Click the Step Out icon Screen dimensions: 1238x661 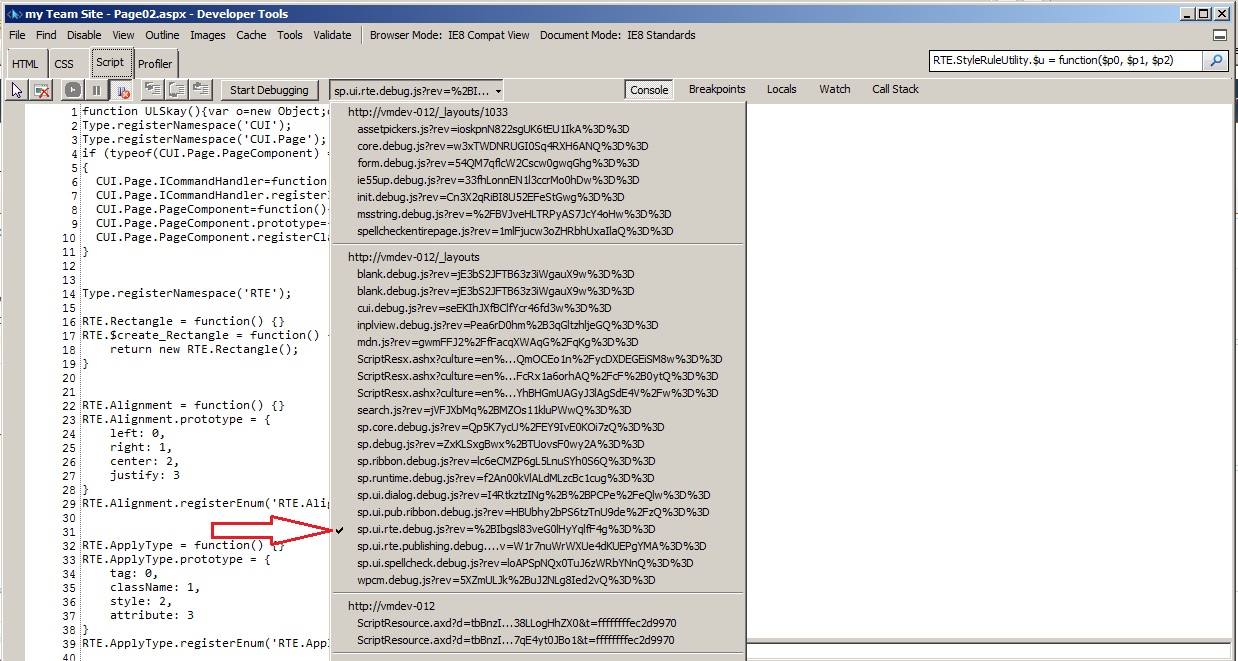(x=201, y=89)
